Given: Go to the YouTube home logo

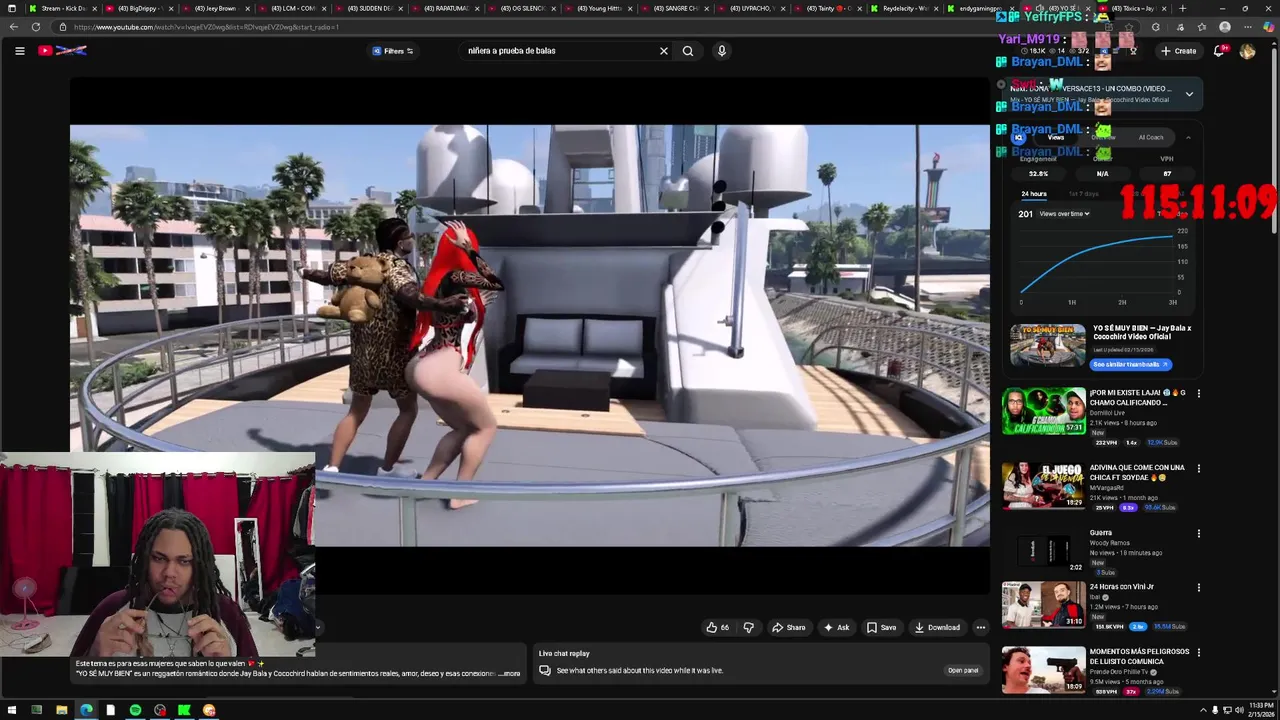Looking at the screenshot, I should click(x=62, y=51).
